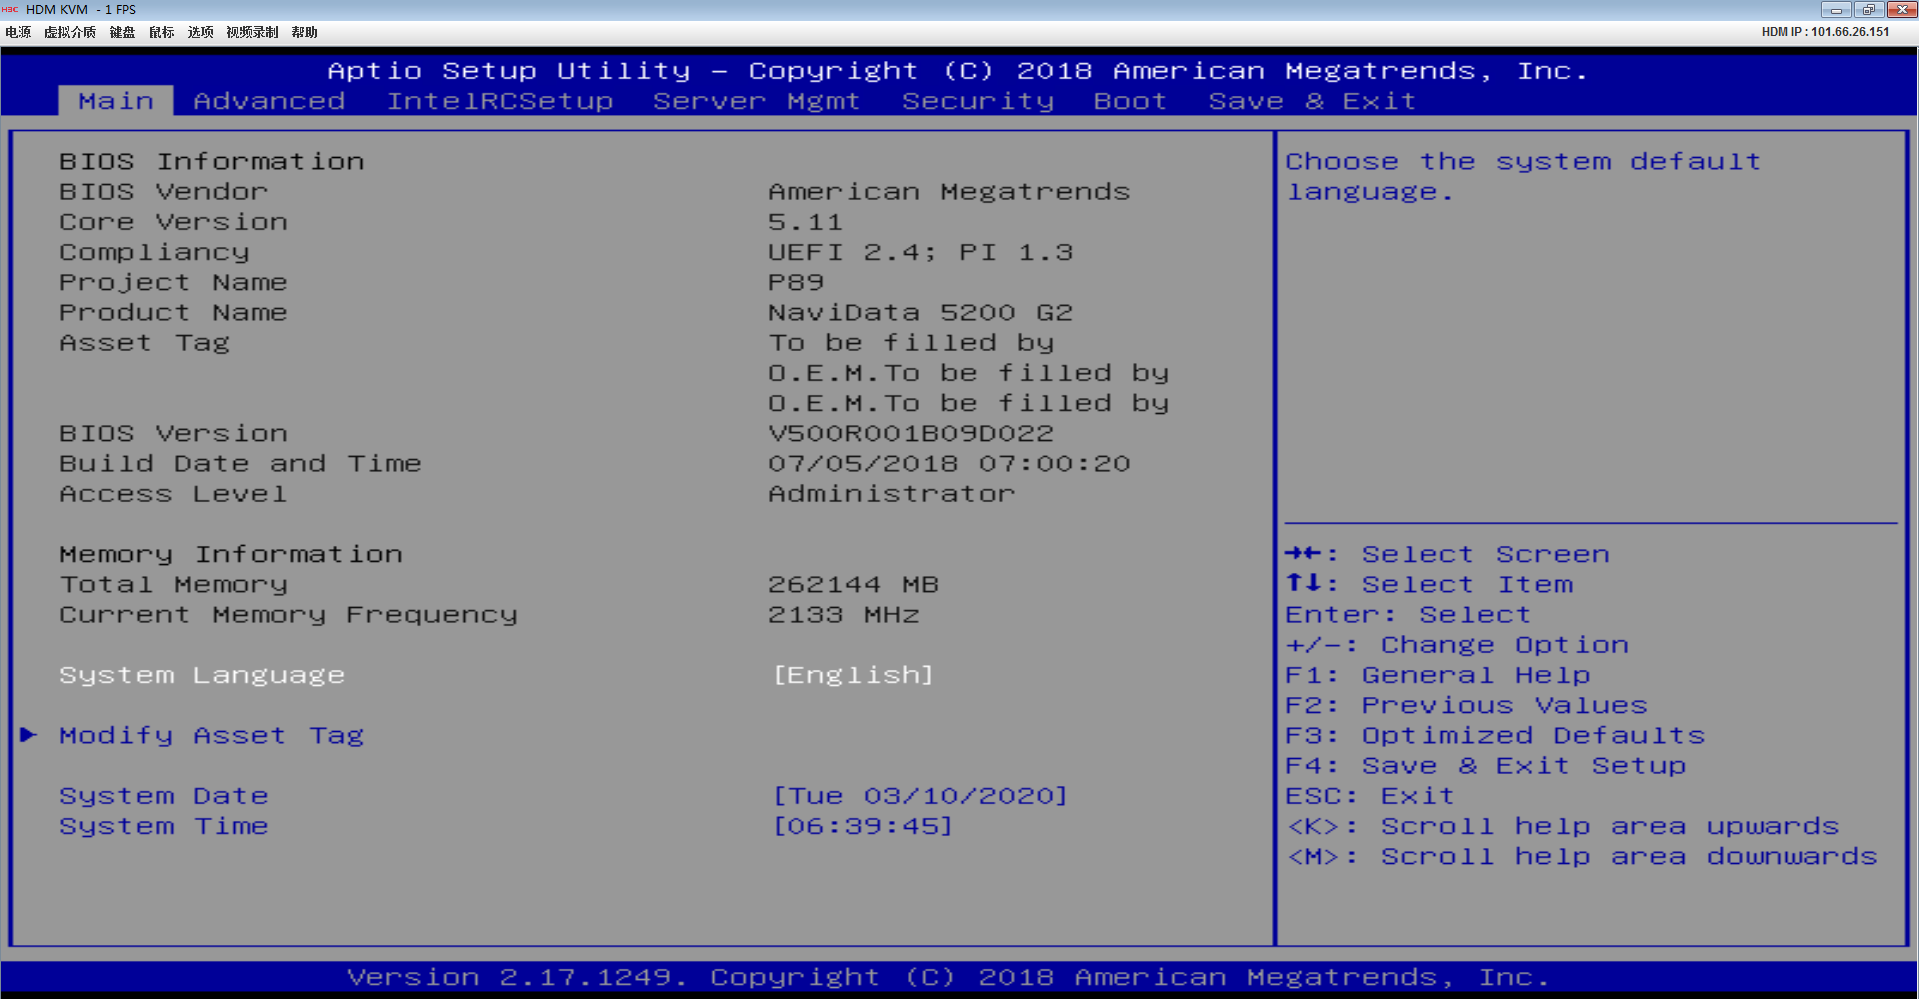The image size is (1919, 999).
Task: Open the 键盘 (Keyboard) menu
Action: [122, 32]
